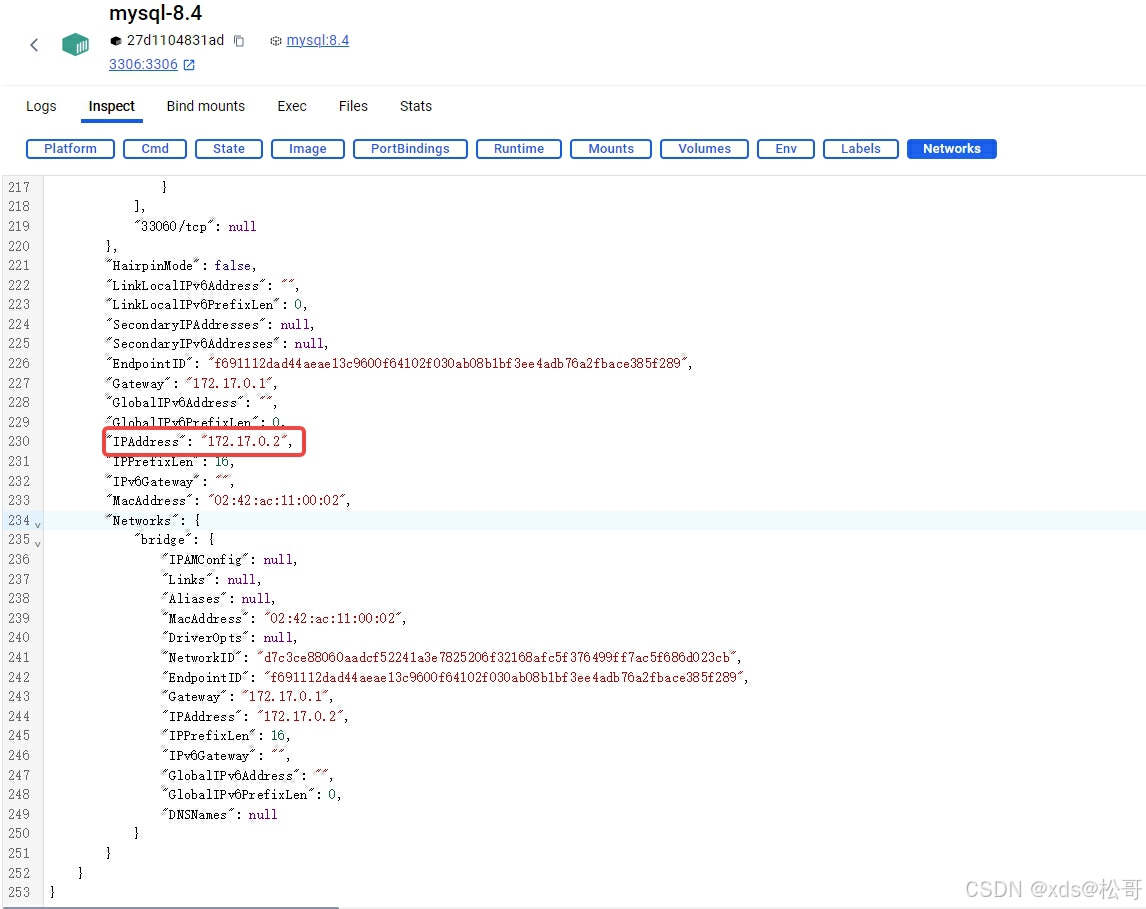Image resolution: width=1146 pixels, height=909 pixels.
Task: Click the EndpointID value on line 226
Action: click(x=447, y=363)
